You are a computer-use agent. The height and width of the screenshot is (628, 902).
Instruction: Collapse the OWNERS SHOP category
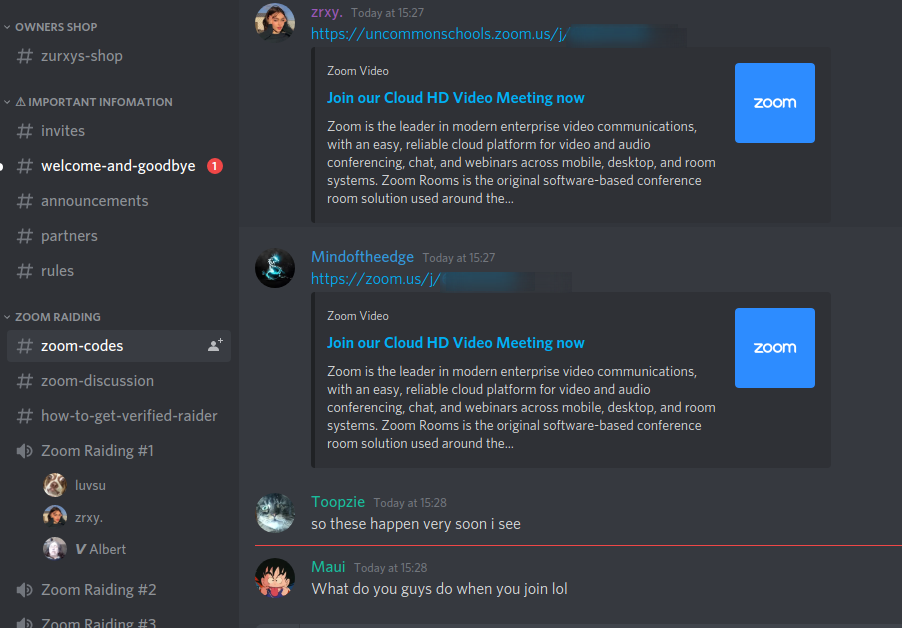[x=56, y=27]
